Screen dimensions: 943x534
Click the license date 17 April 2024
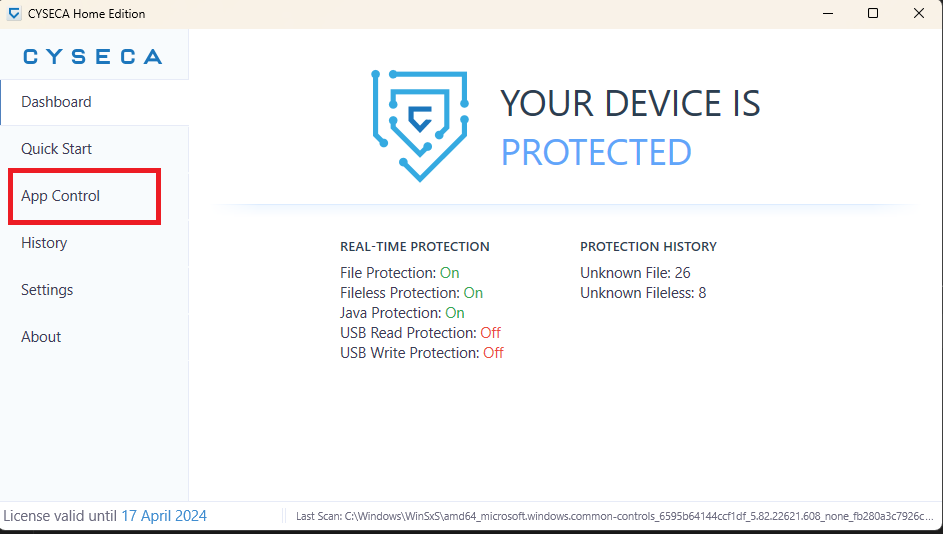(x=164, y=516)
